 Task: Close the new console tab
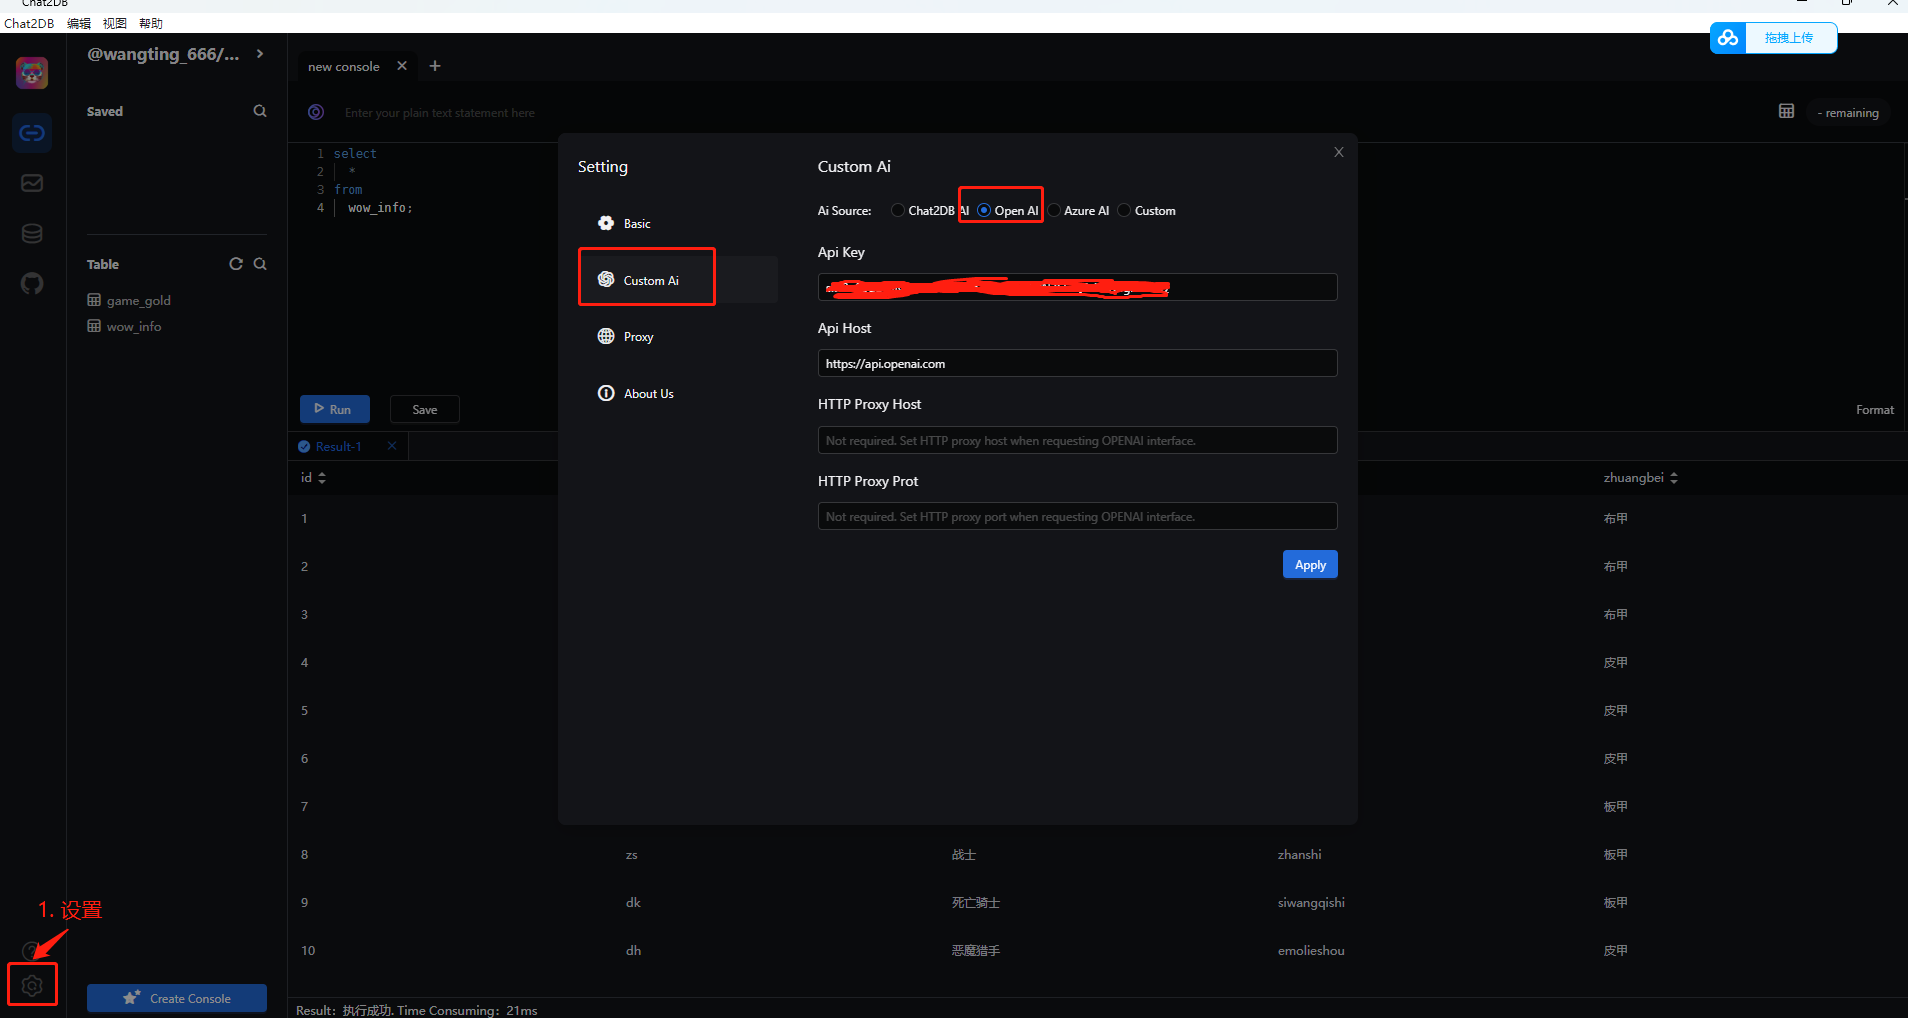[402, 66]
